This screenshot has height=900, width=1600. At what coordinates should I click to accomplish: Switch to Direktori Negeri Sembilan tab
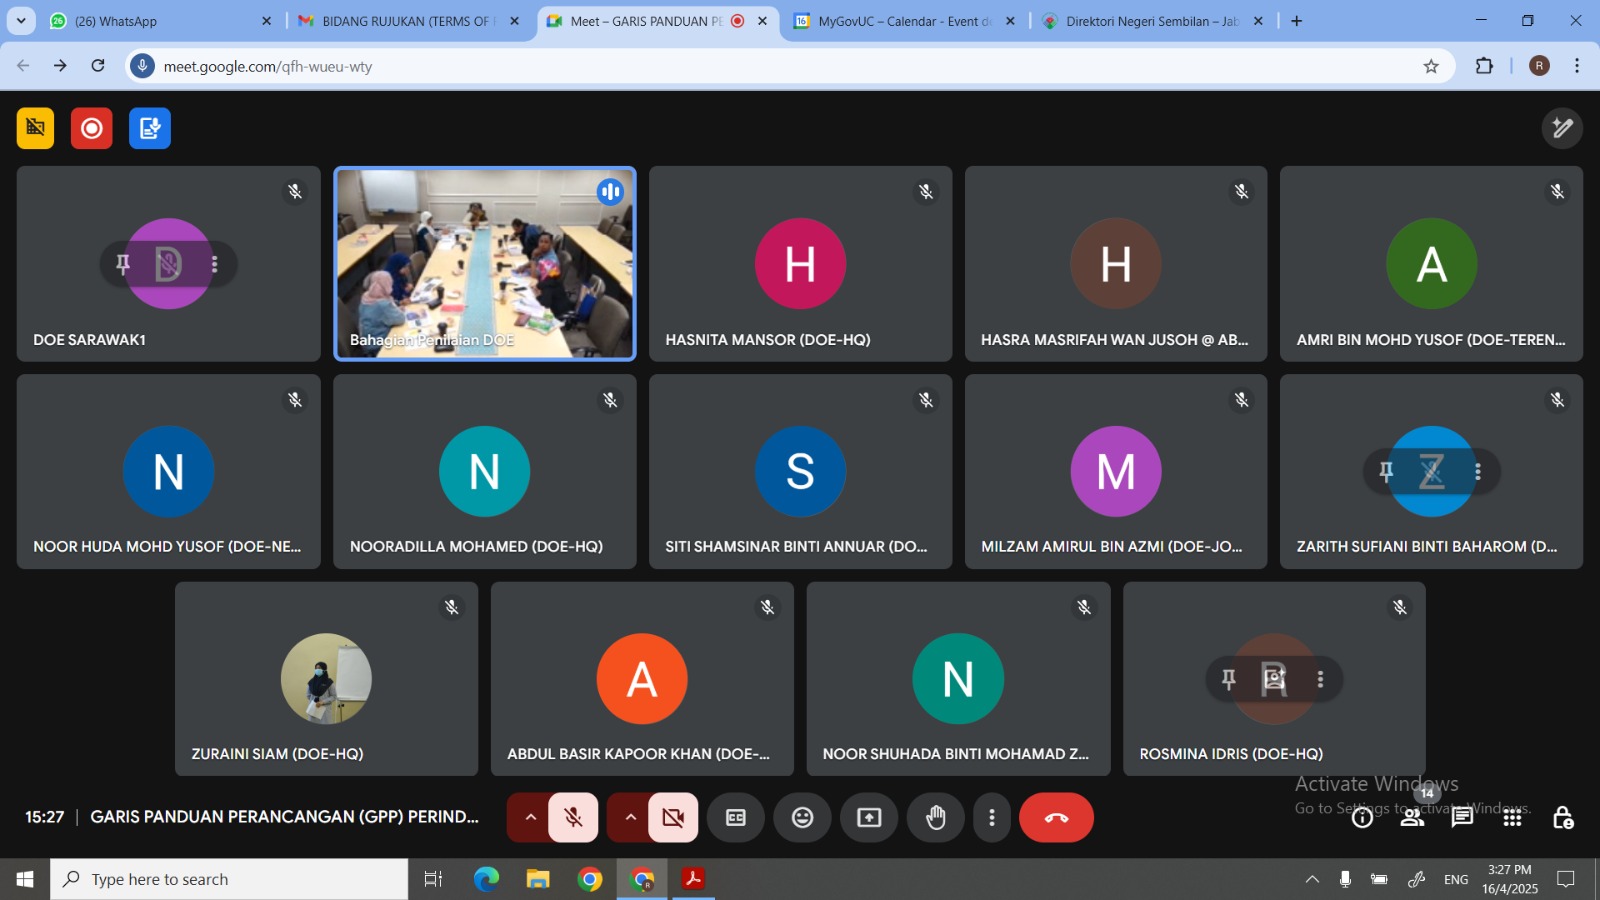[1152, 21]
